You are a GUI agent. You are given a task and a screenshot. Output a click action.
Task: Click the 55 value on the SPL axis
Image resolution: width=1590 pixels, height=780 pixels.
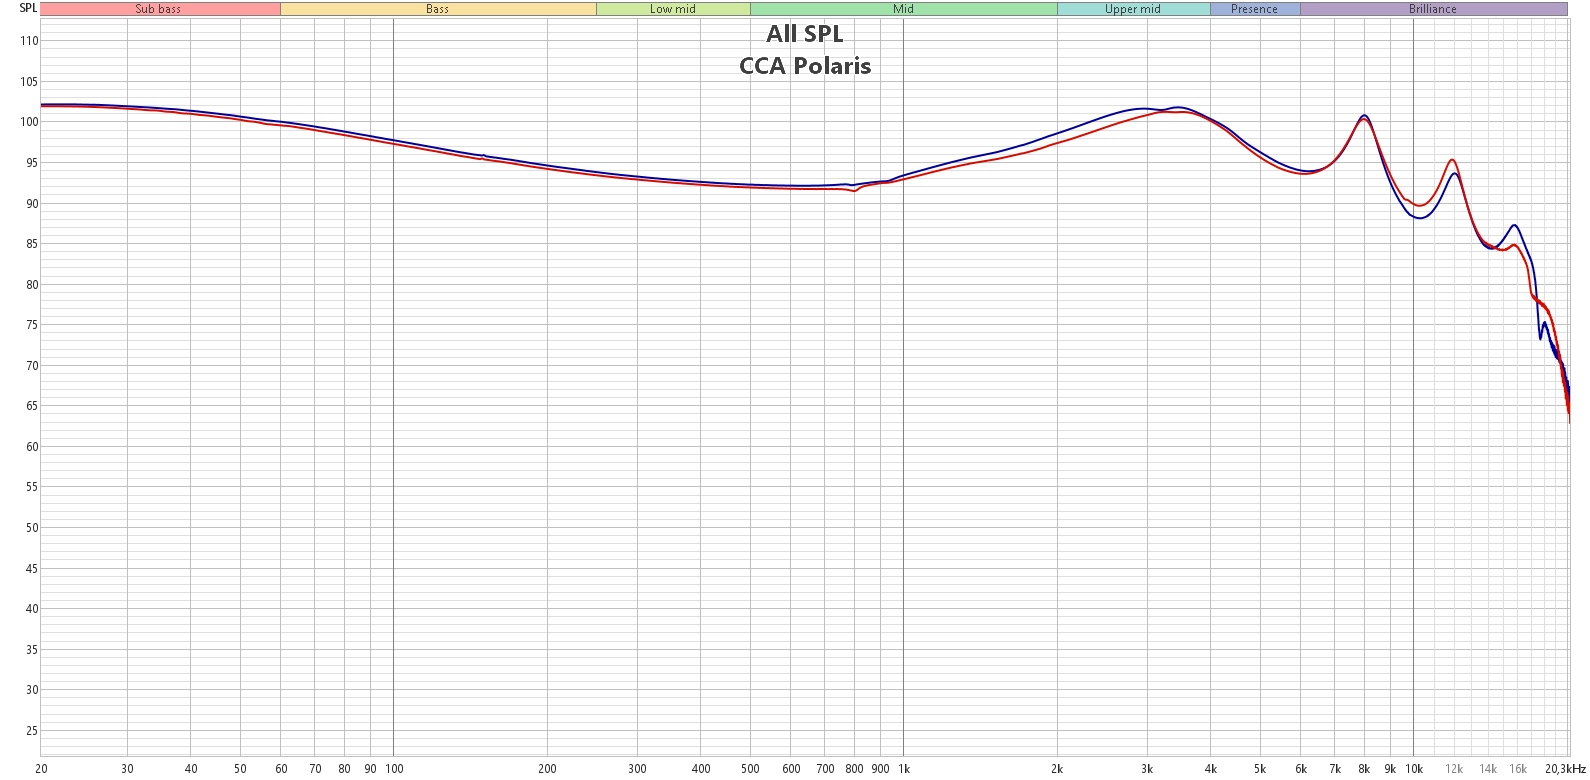pos(32,487)
